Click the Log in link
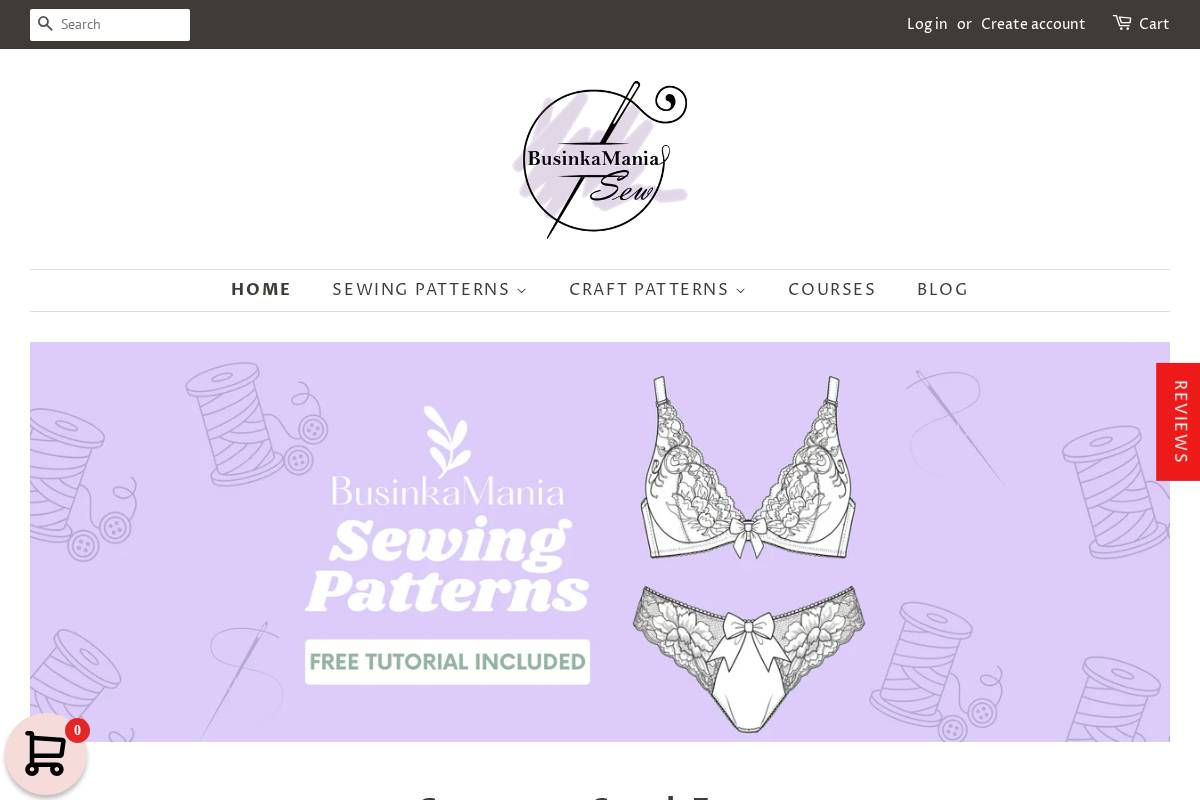Screen dimensions: 1200x800 point(927,24)
